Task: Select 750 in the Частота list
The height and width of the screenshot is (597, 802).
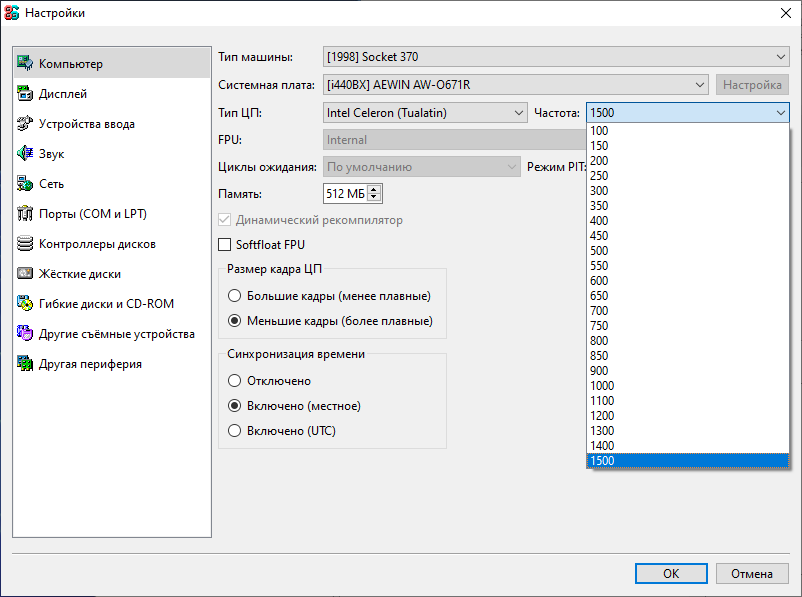Action: coord(600,326)
